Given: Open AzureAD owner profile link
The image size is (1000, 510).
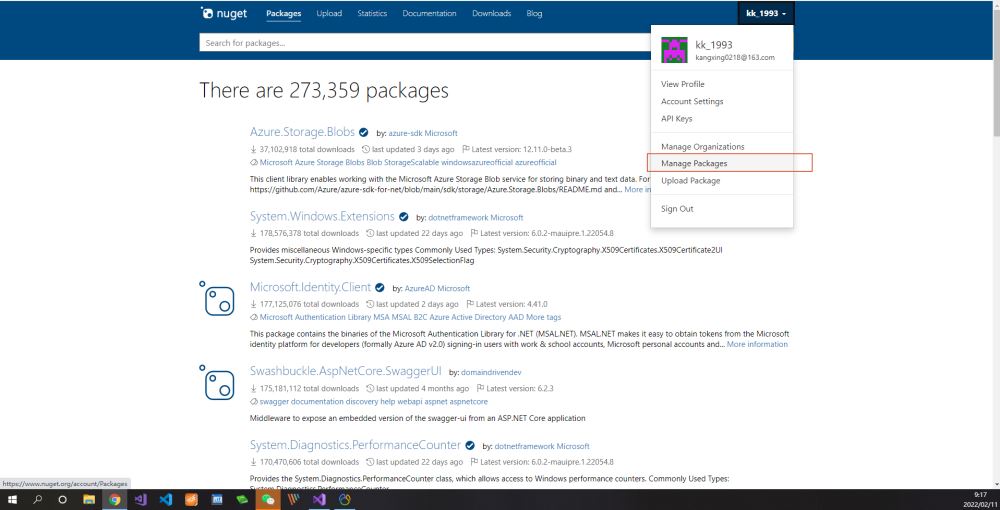Looking at the screenshot, I should click(x=420, y=288).
